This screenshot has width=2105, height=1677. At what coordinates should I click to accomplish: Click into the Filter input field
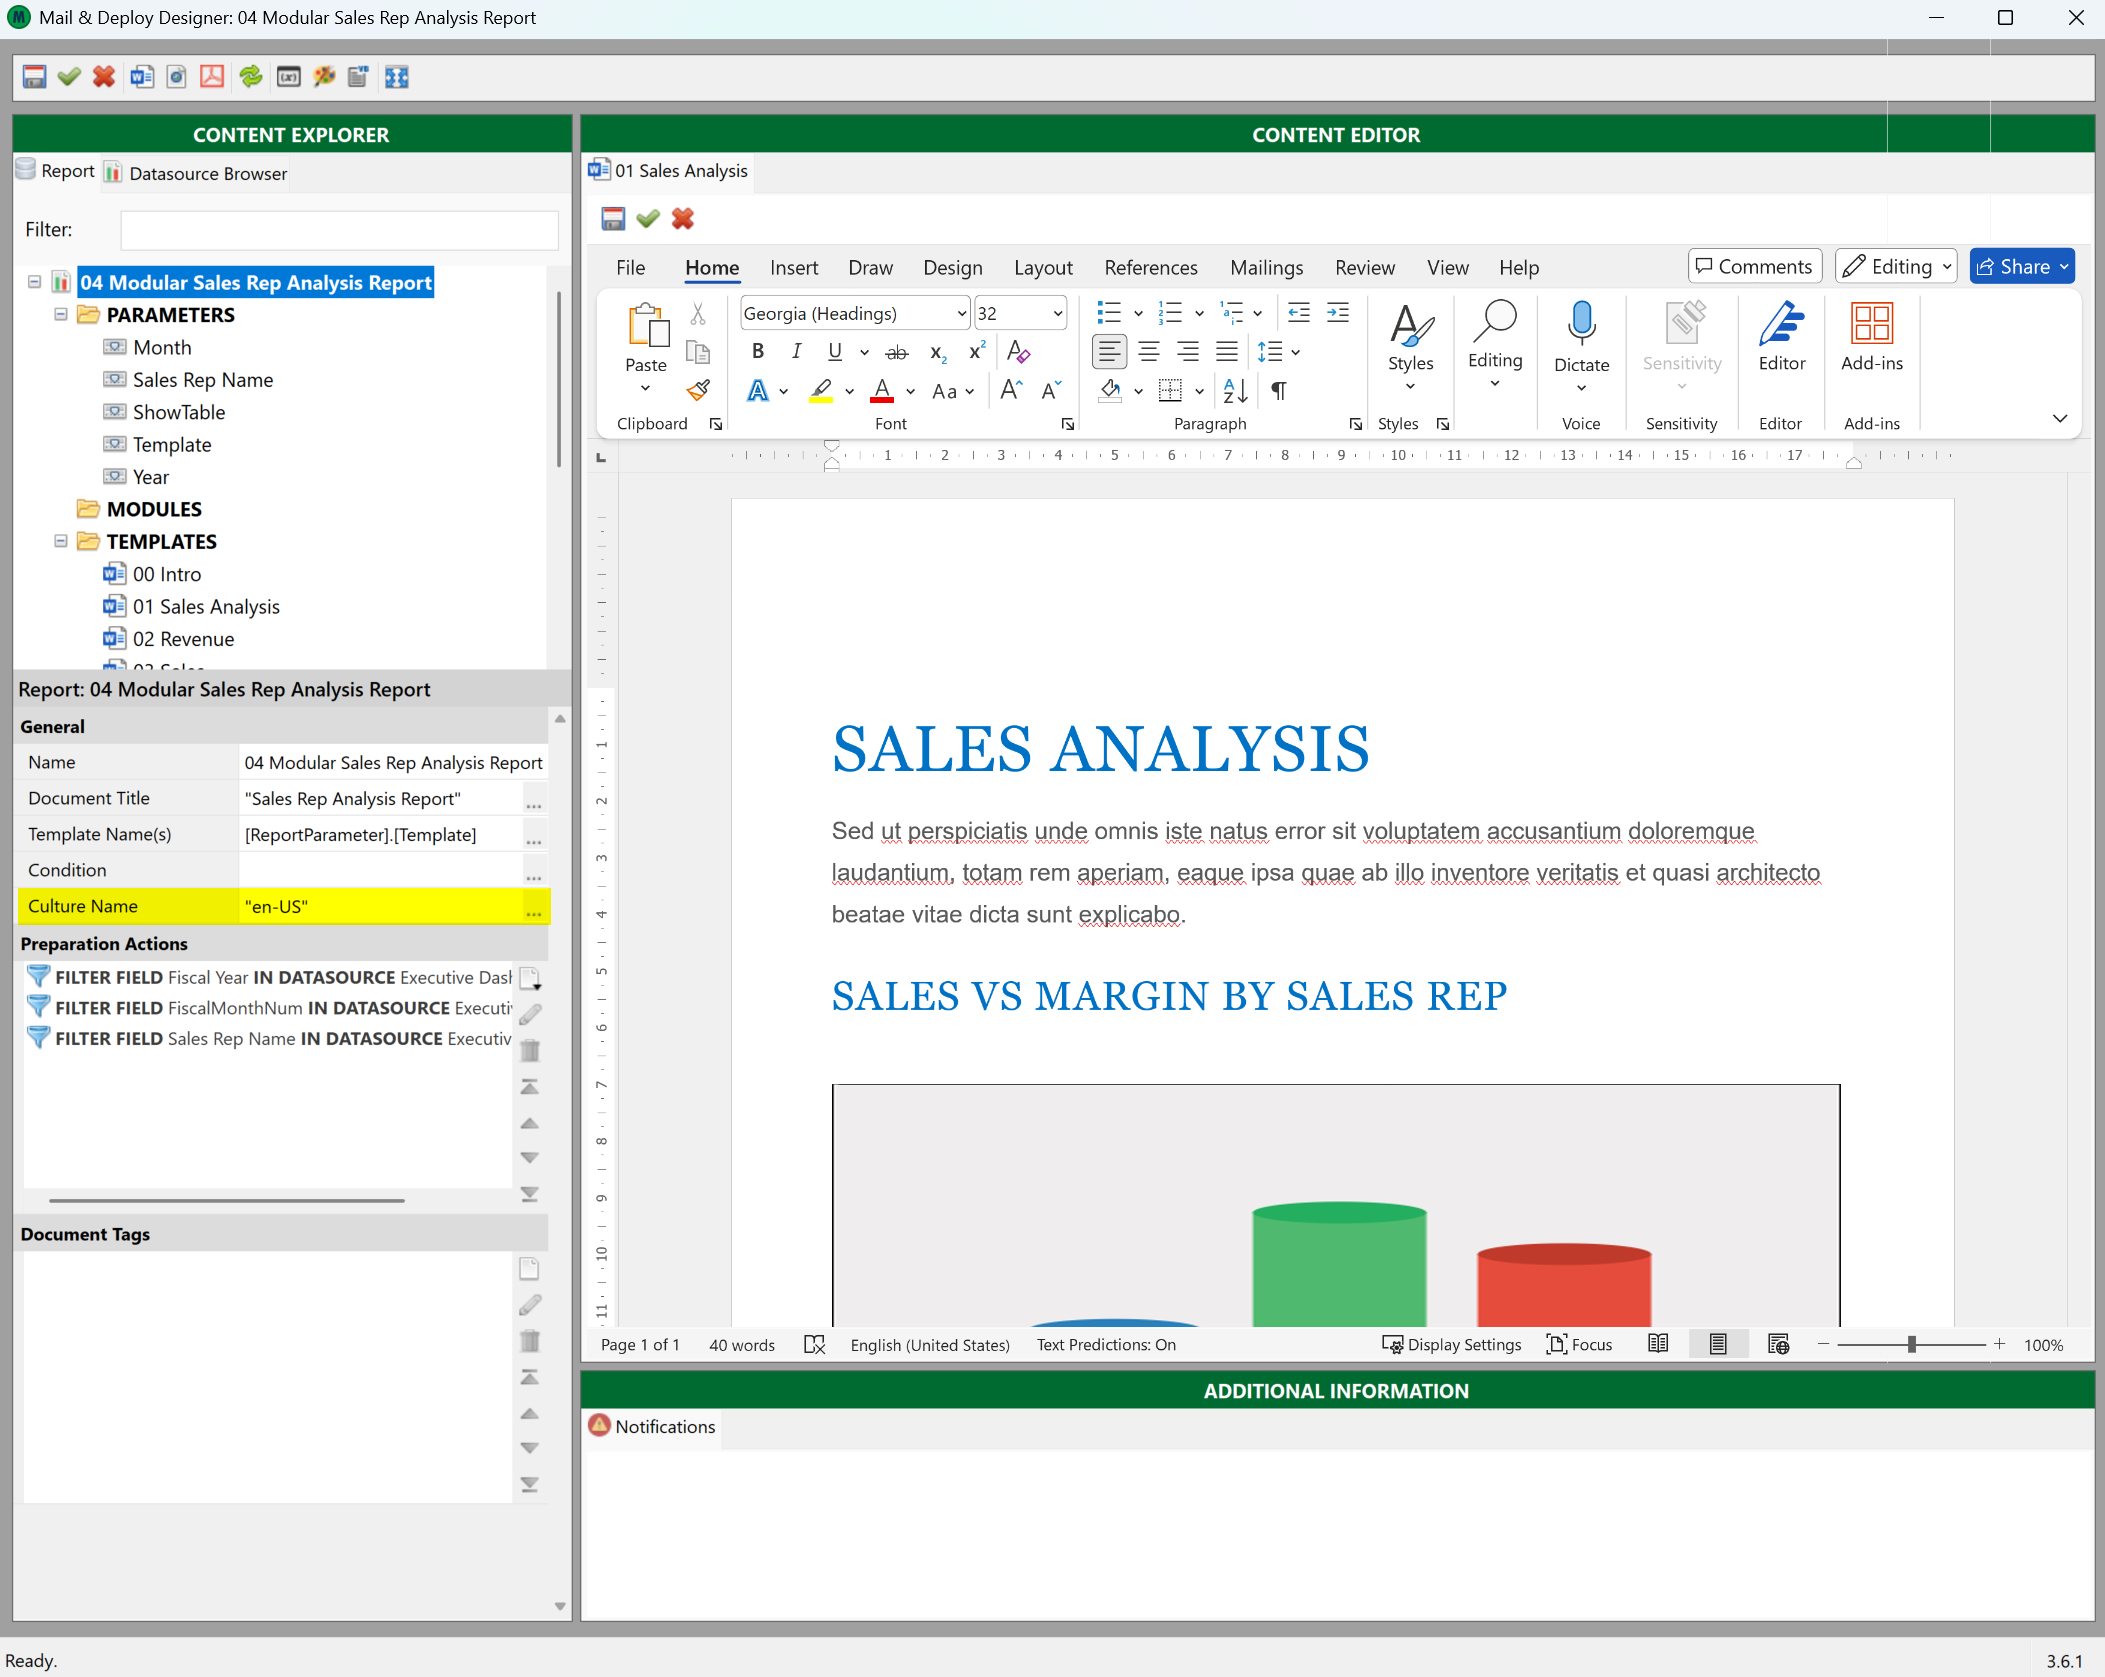pos(339,230)
